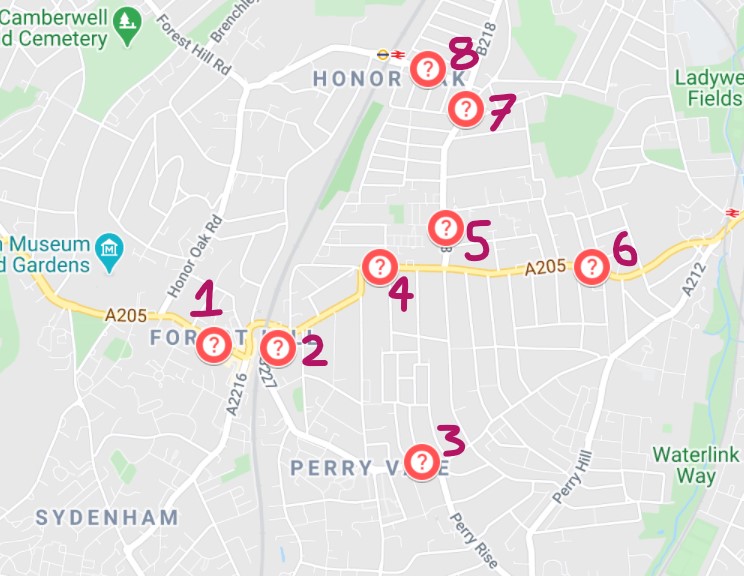Click question-mark marker labeled 1 at Forest Hill
744x576 pixels.
214,345
